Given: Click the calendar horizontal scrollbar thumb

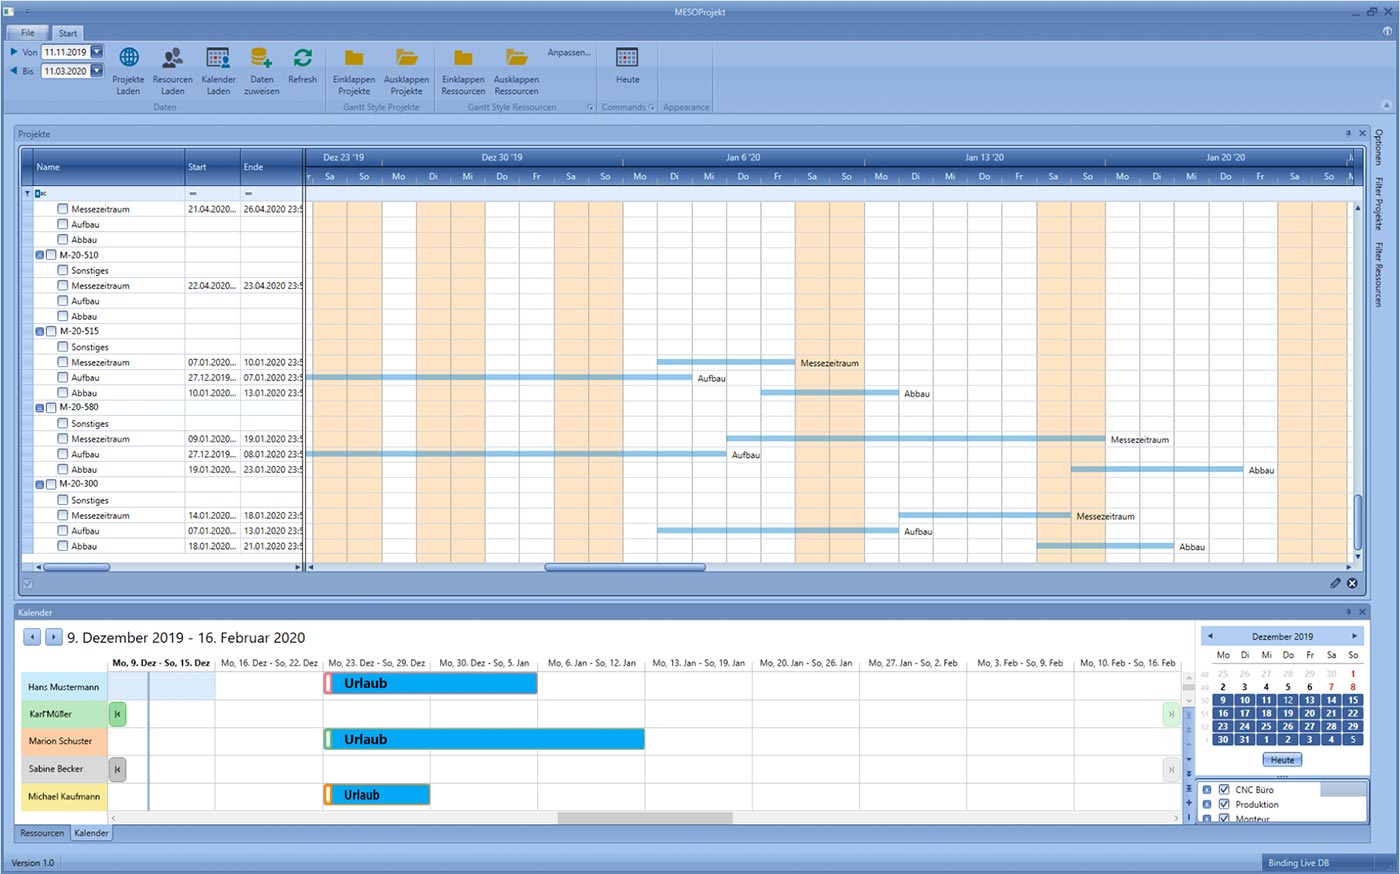Looking at the screenshot, I should tap(645, 818).
